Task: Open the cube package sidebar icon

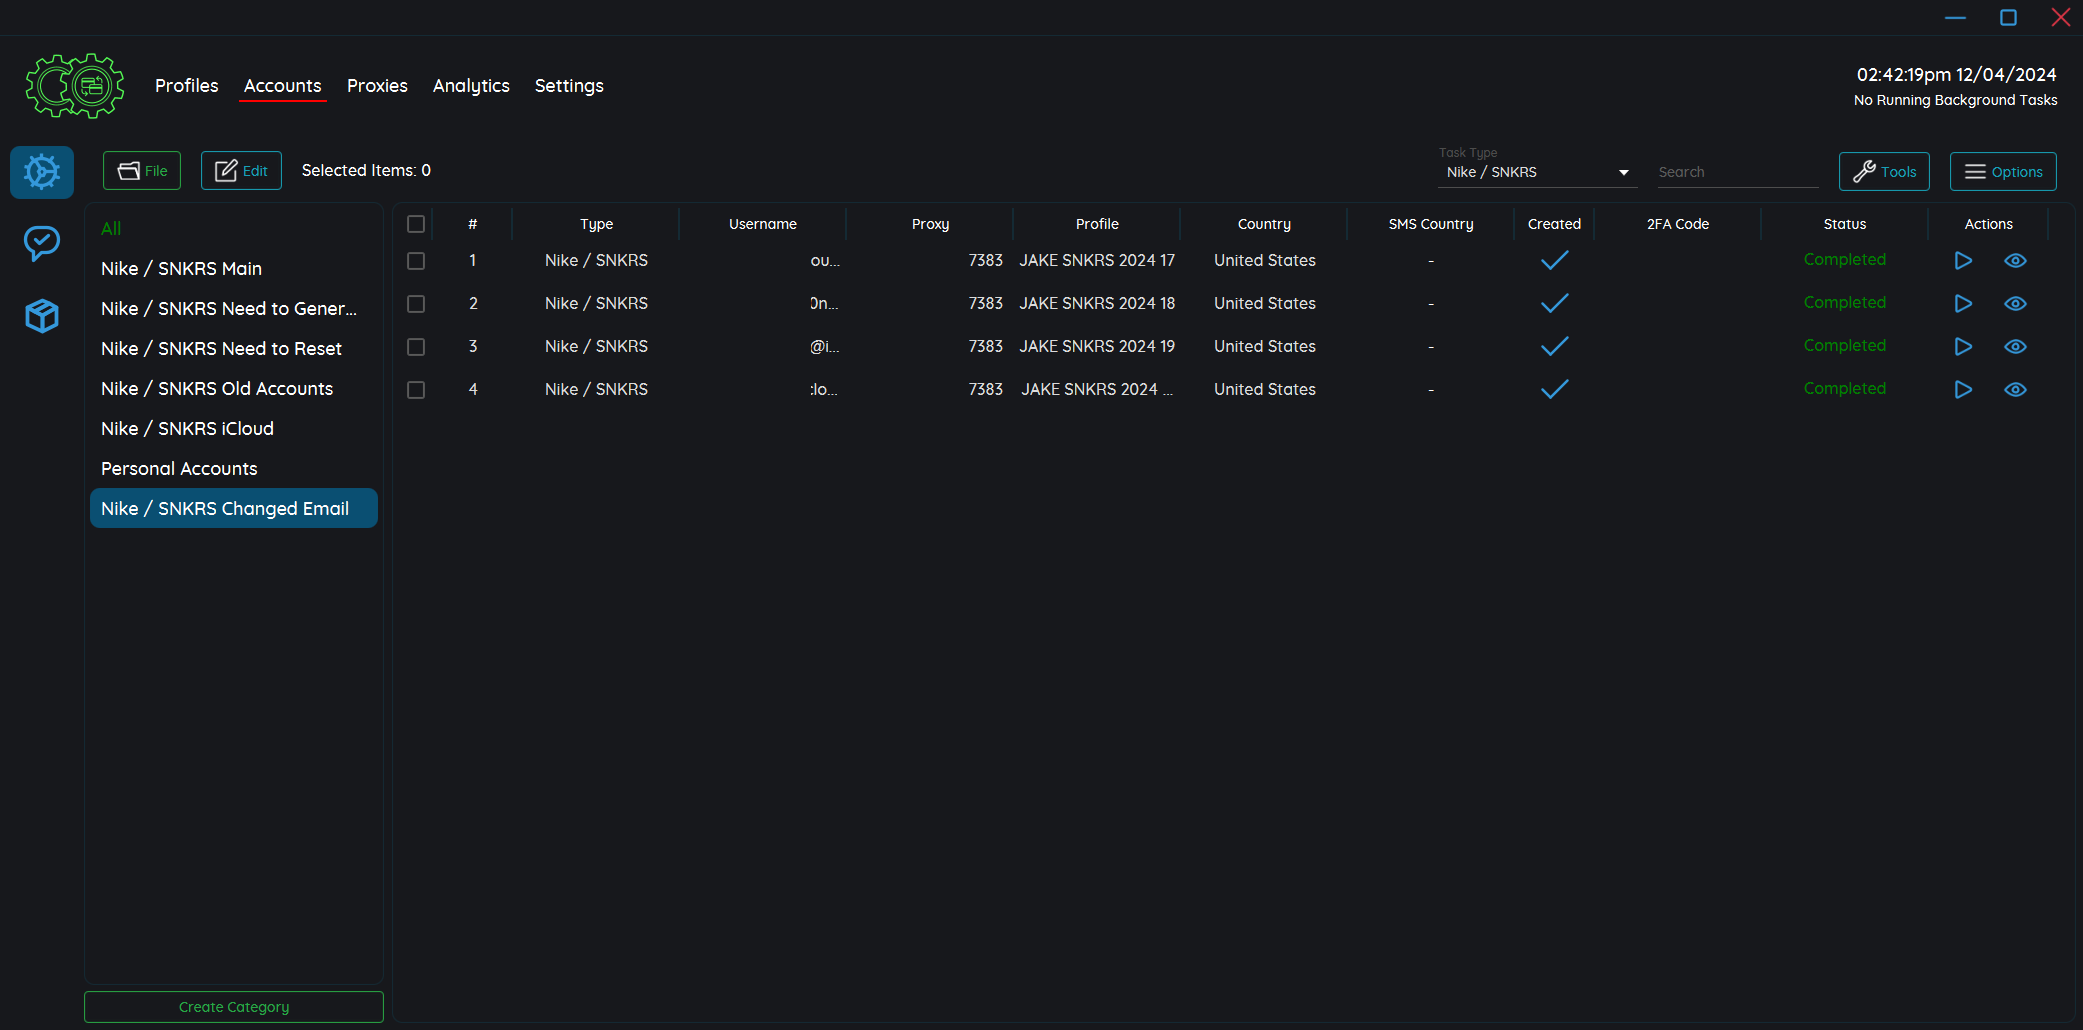Action: click(42, 316)
